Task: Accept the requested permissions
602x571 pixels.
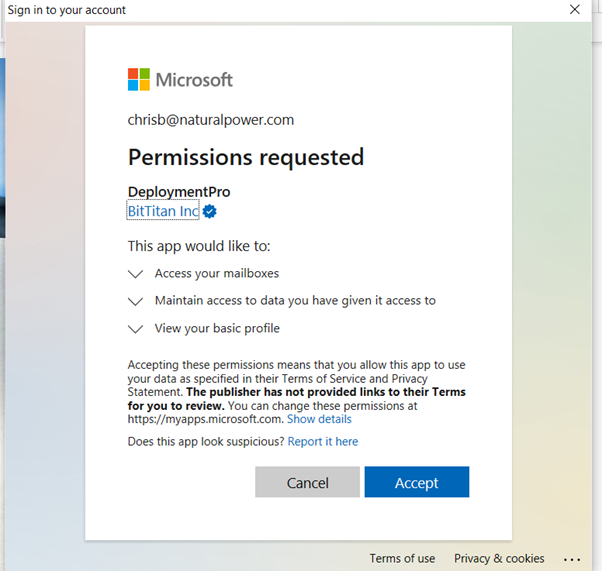Action: click(417, 482)
